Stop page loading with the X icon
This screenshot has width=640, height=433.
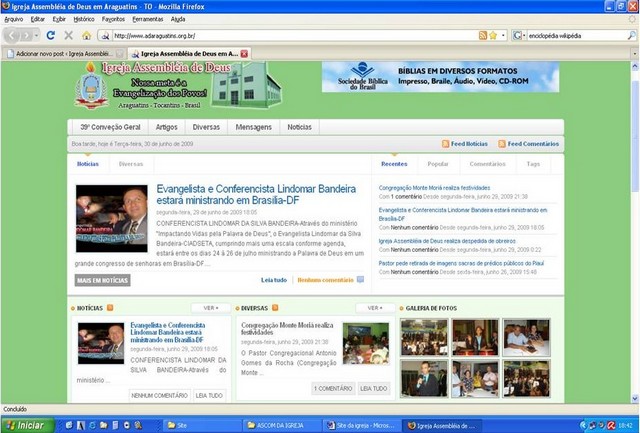tap(69, 36)
